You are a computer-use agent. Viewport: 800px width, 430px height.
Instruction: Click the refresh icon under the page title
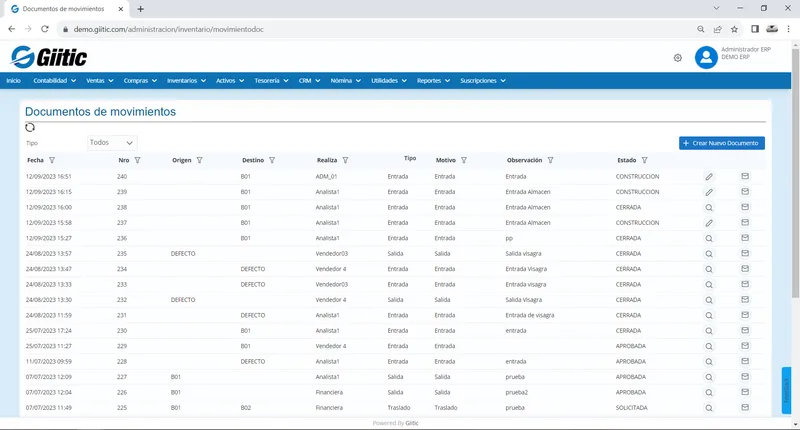[x=30, y=127]
